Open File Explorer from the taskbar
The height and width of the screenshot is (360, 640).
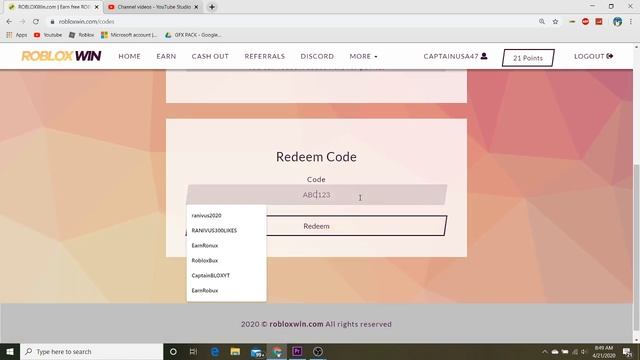(x=235, y=351)
